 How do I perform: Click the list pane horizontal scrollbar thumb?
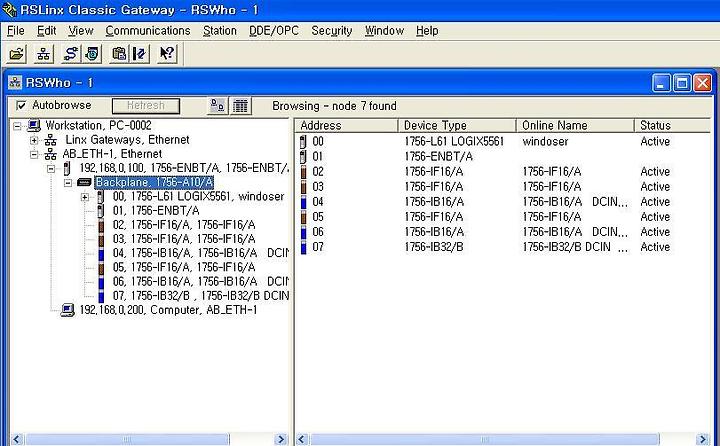[484, 440]
